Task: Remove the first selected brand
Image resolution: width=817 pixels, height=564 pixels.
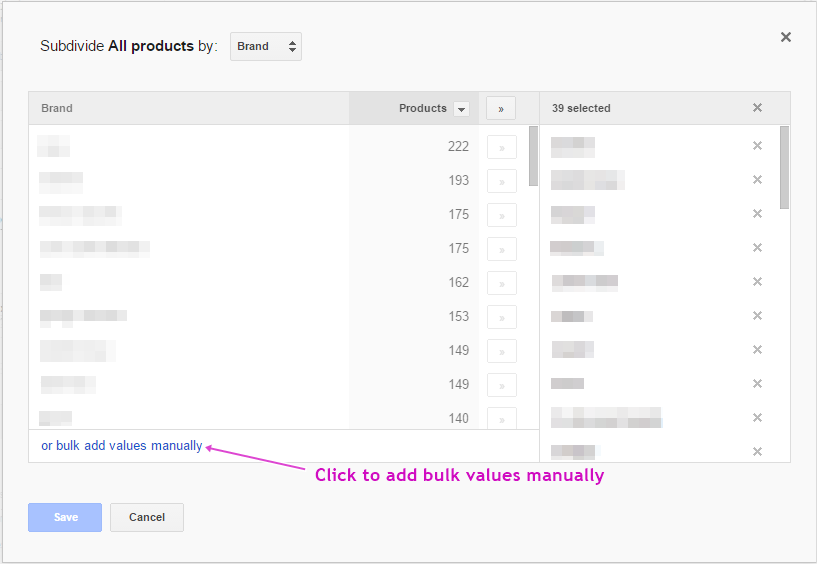Action: [757, 146]
